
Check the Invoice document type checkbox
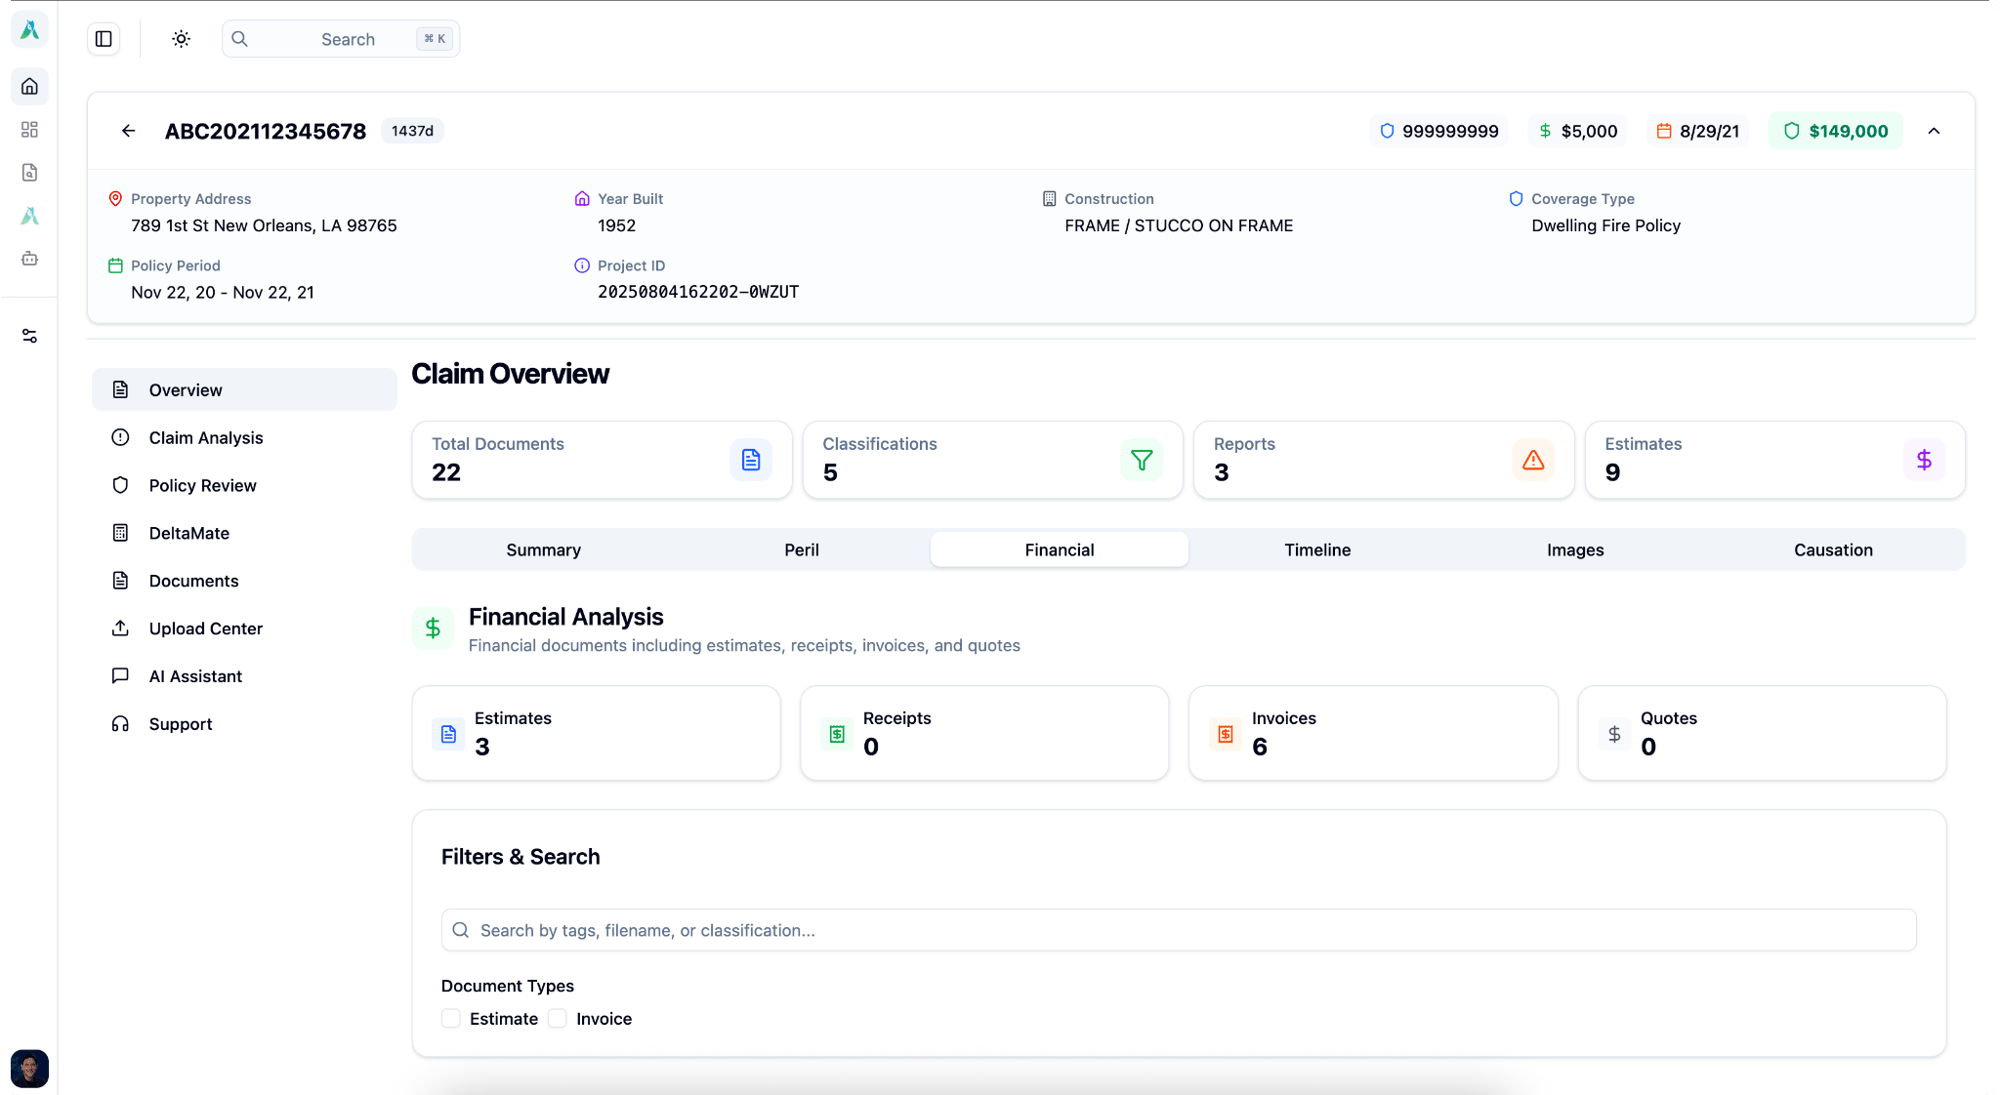(558, 1018)
